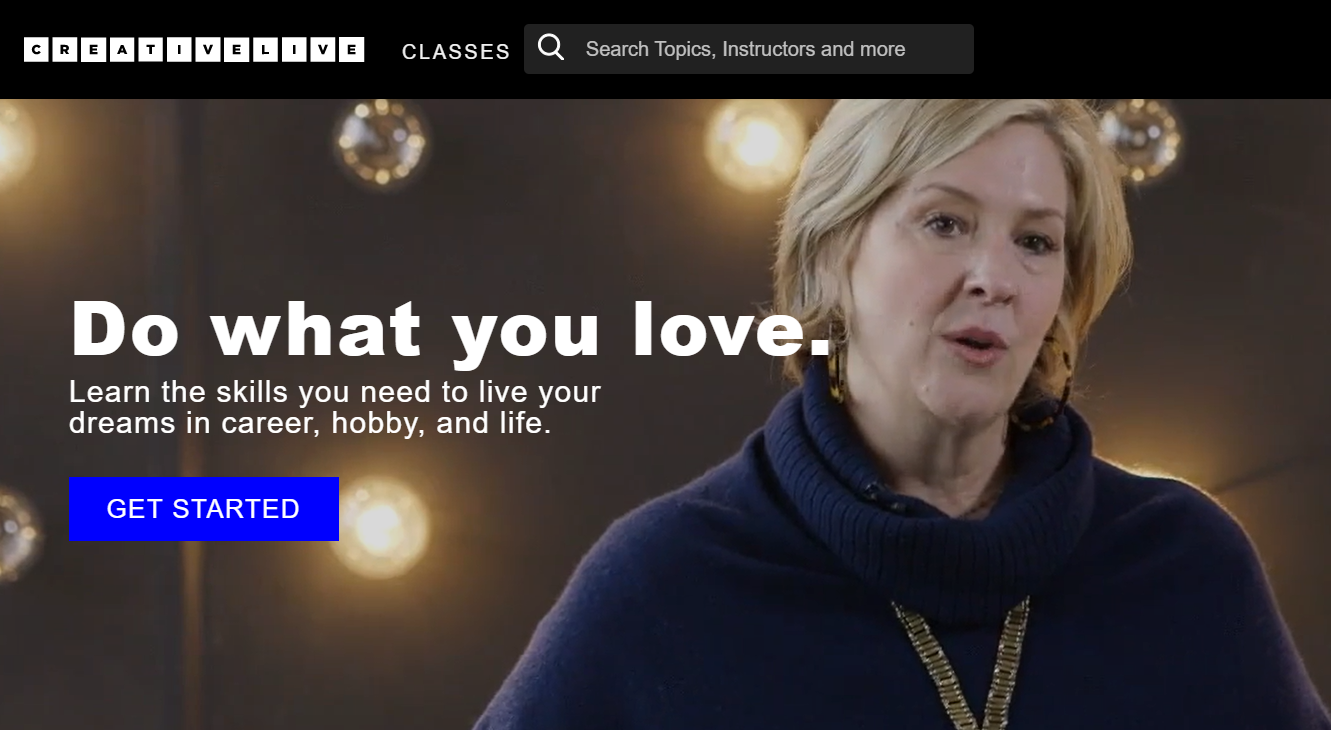
Task: Click the first "C" tile of the logo
Action: 36,50
